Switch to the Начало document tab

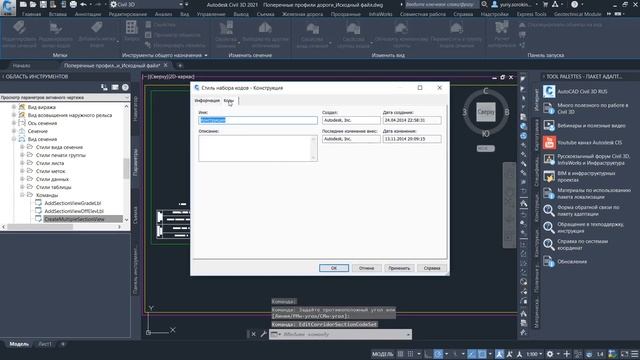21,65
